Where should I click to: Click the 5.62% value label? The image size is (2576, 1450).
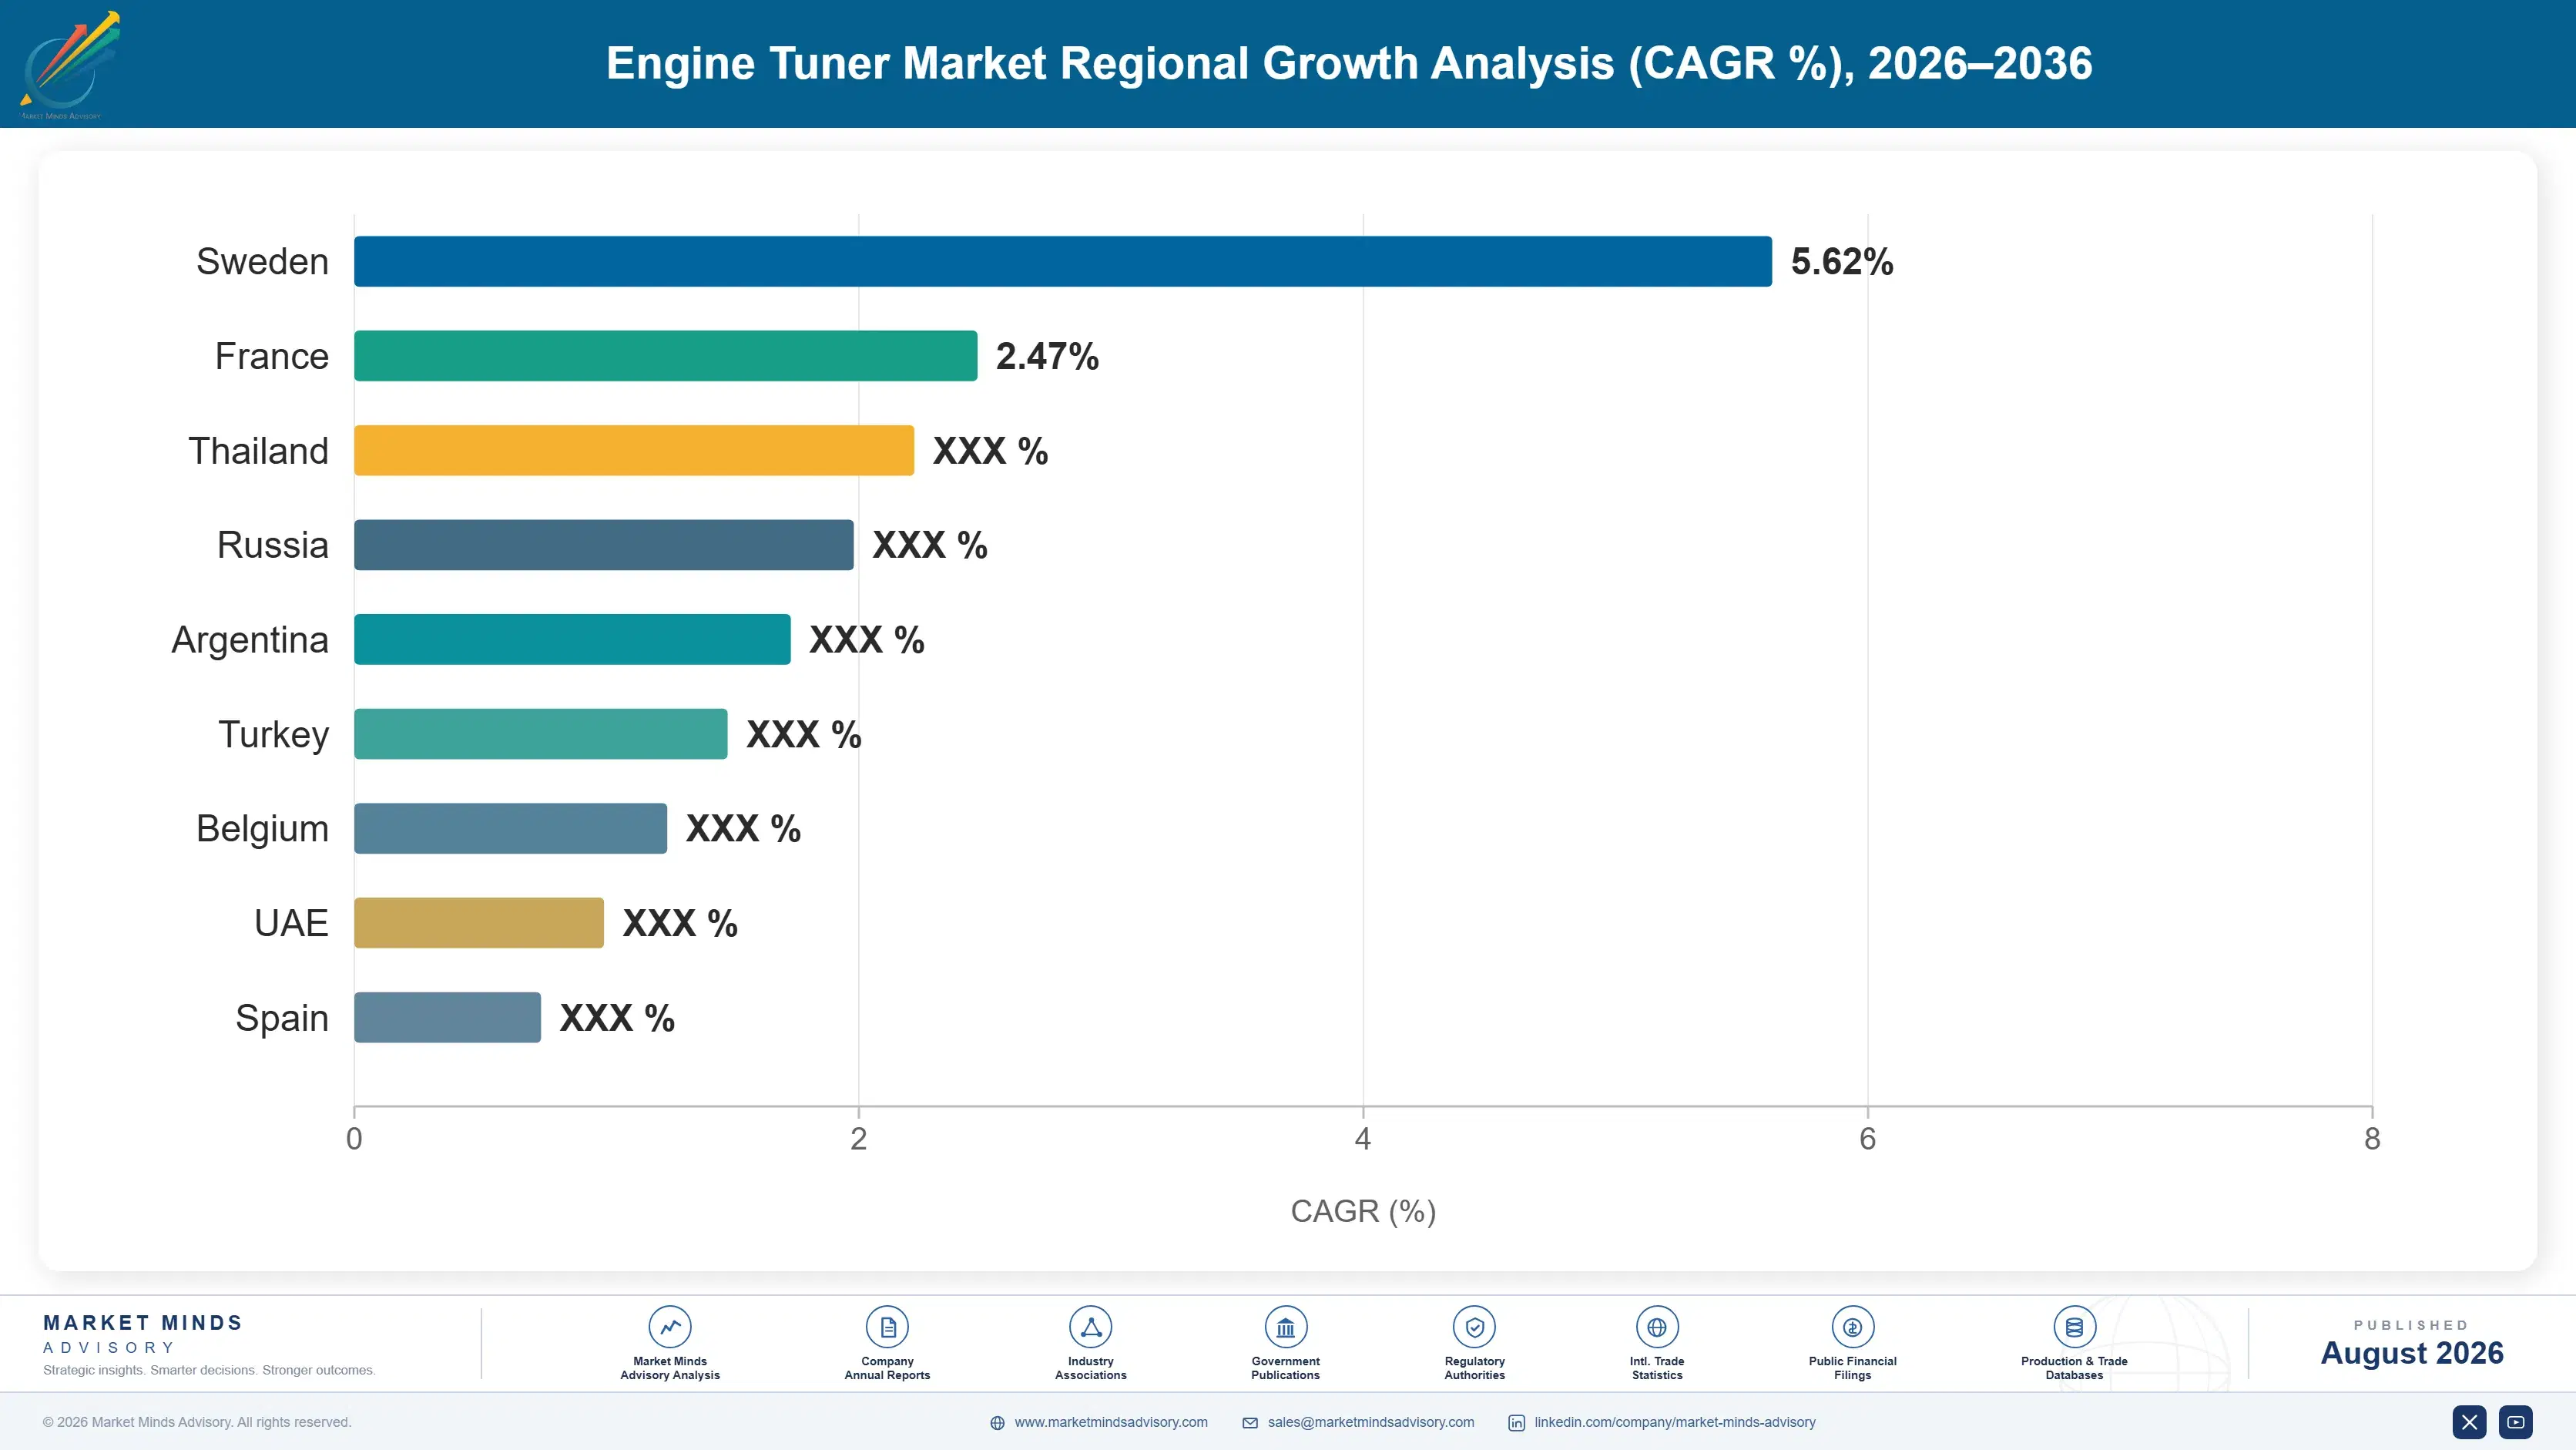pyautogui.click(x=1842, y=262)
